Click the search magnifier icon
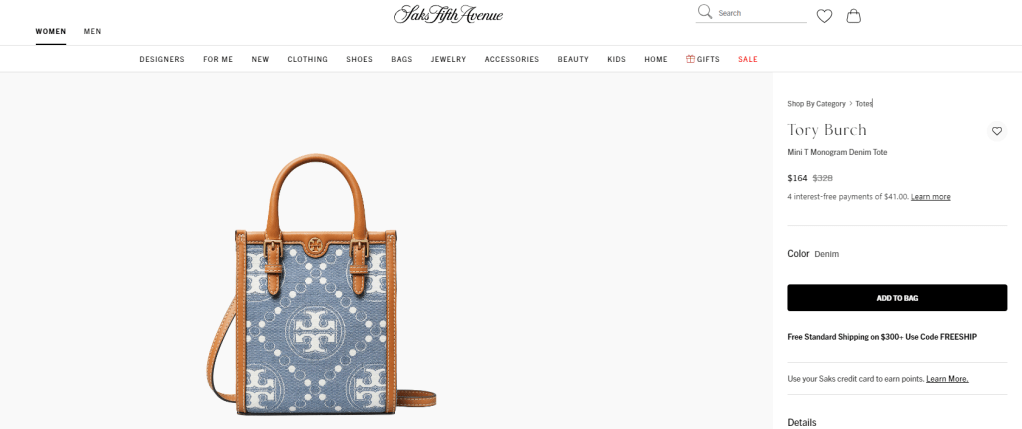 705,12
